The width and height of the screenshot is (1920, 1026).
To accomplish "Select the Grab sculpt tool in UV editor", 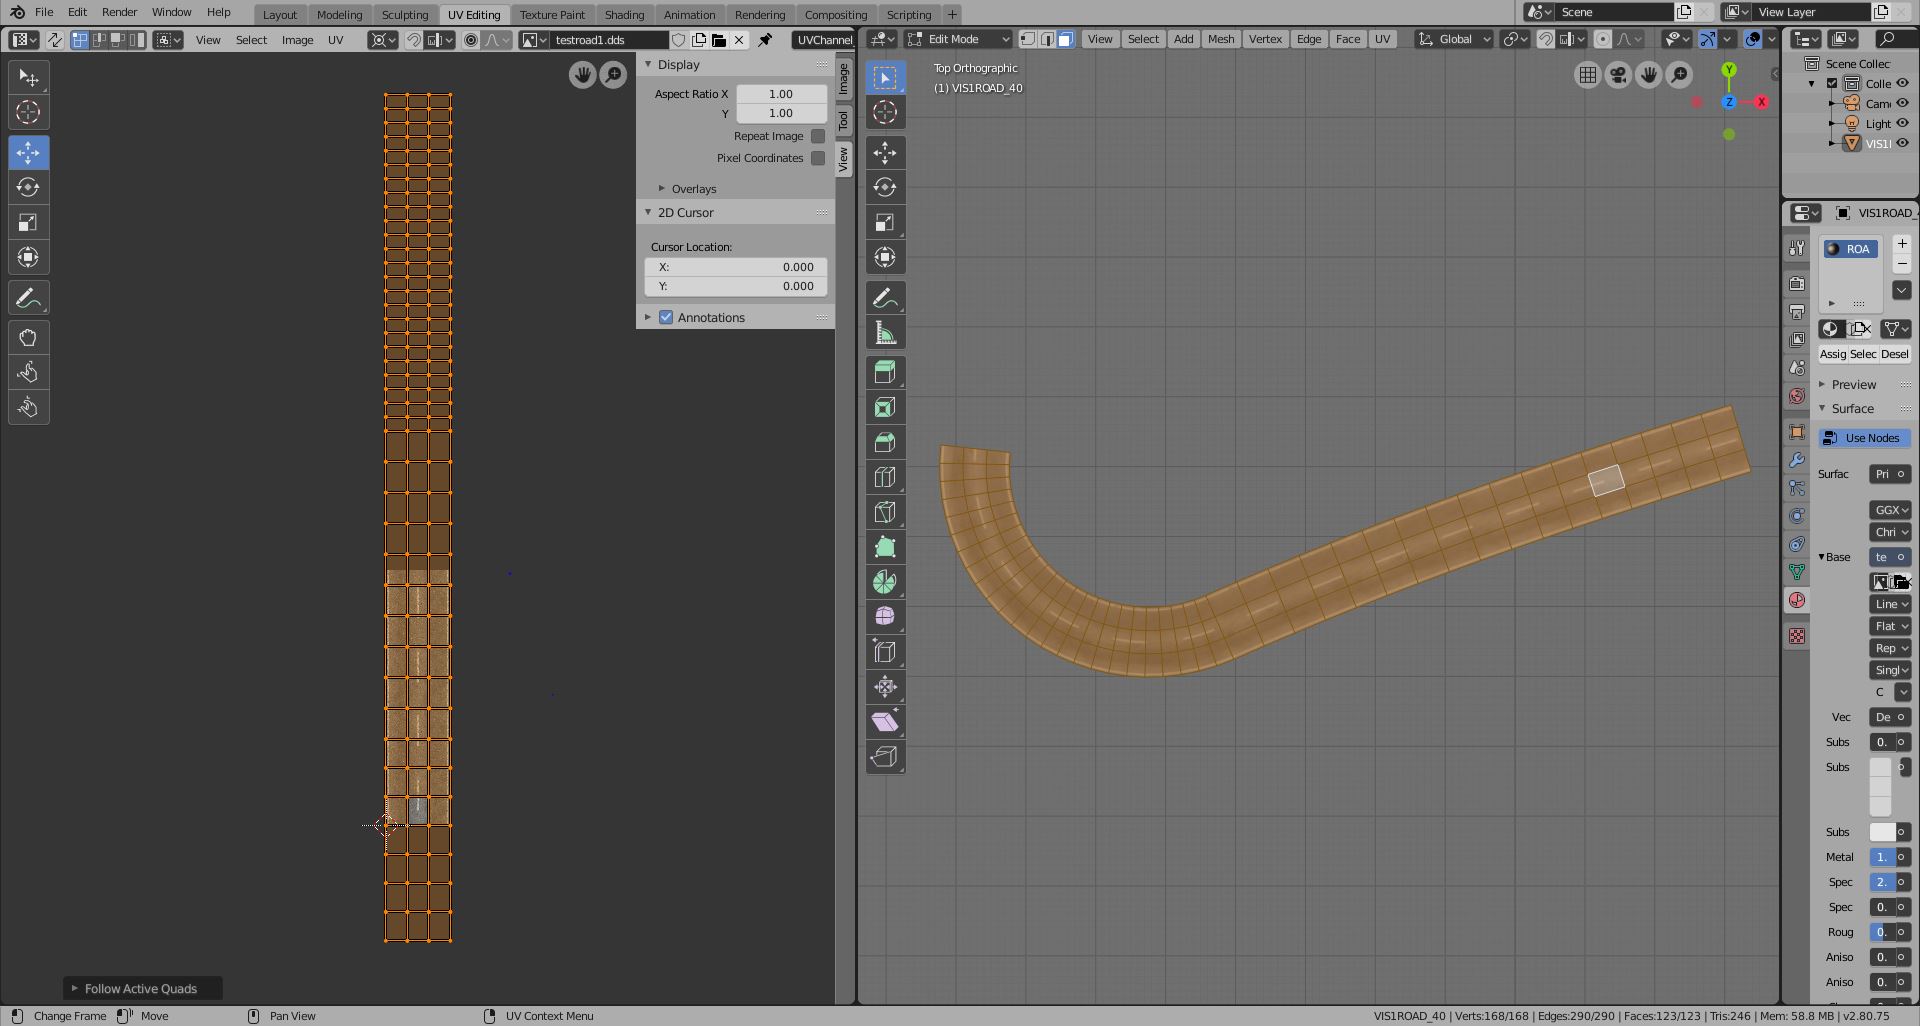I will (x=28, y=338).
